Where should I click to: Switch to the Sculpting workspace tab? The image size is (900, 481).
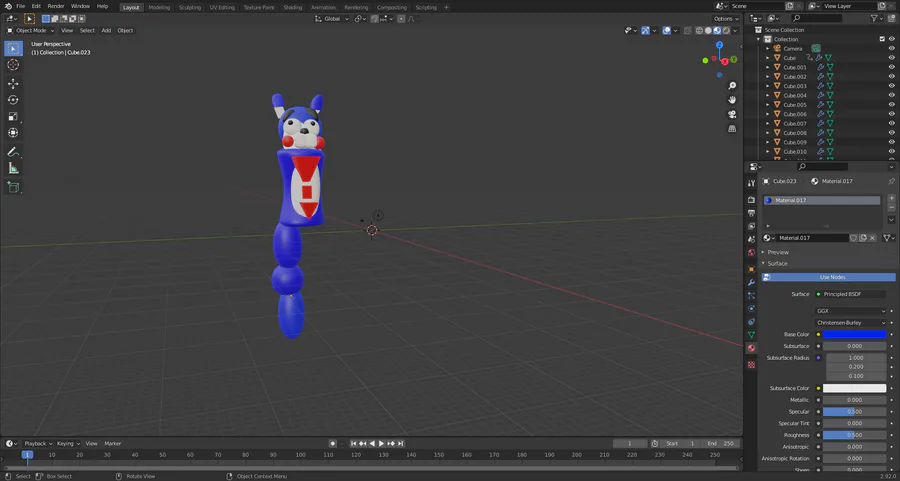tap(189, 7)
